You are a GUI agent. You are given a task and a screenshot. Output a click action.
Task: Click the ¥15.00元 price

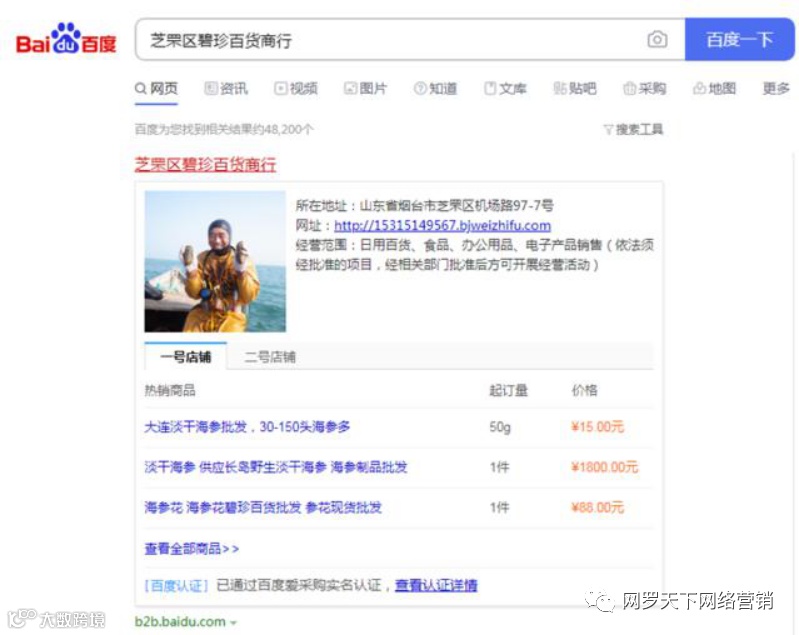click(597, 427)
